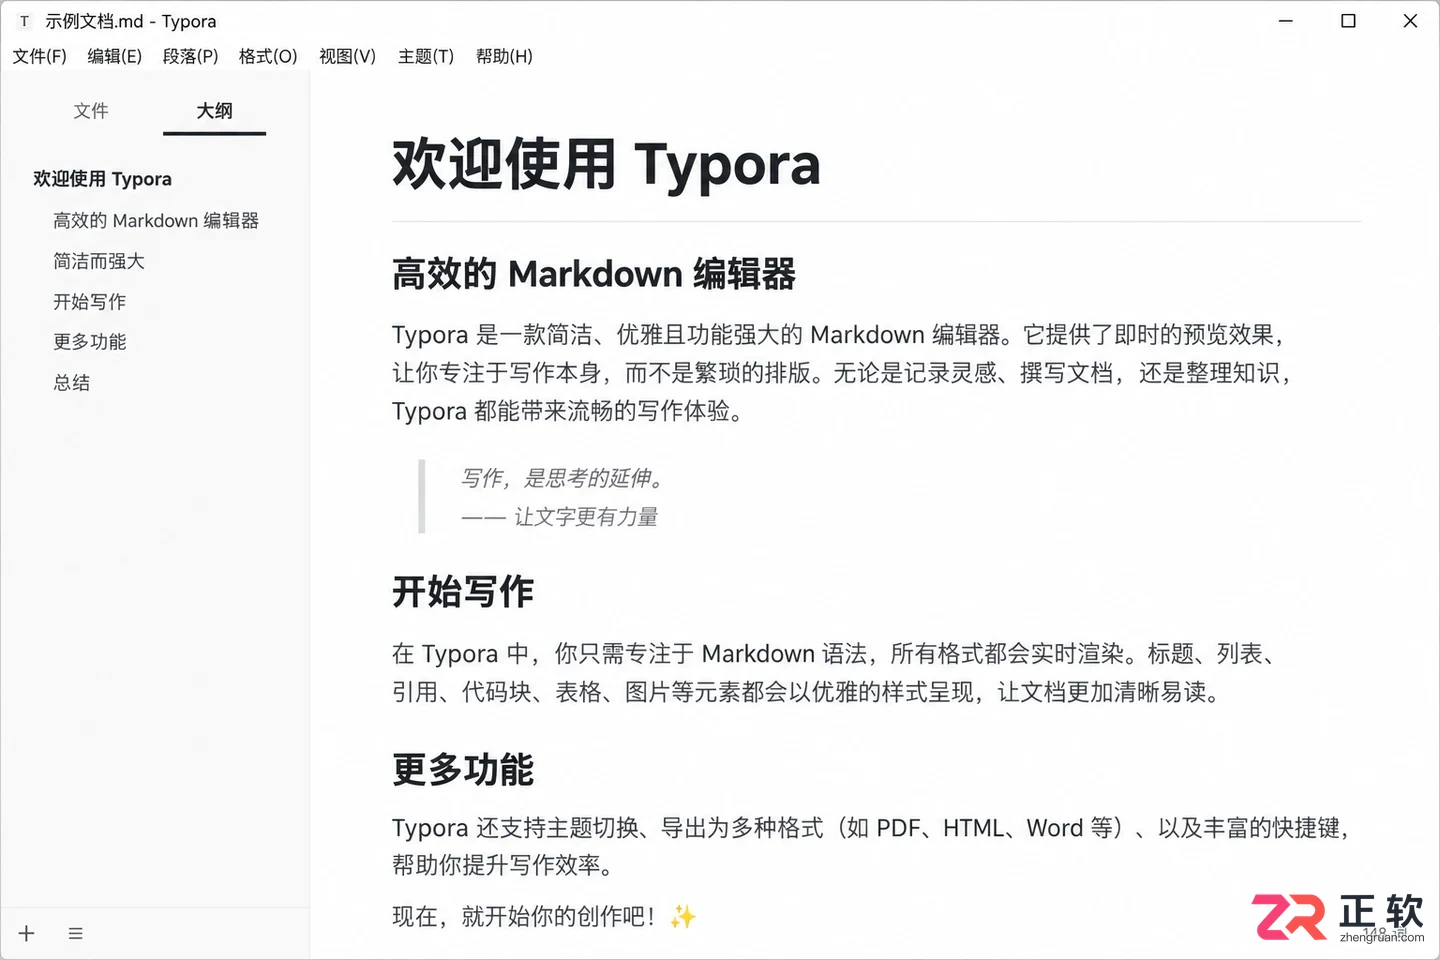Click the paragraph starting Typora 是一款简洁
This screenshot has width=1440, height=960.
click(x=842, y=373)
